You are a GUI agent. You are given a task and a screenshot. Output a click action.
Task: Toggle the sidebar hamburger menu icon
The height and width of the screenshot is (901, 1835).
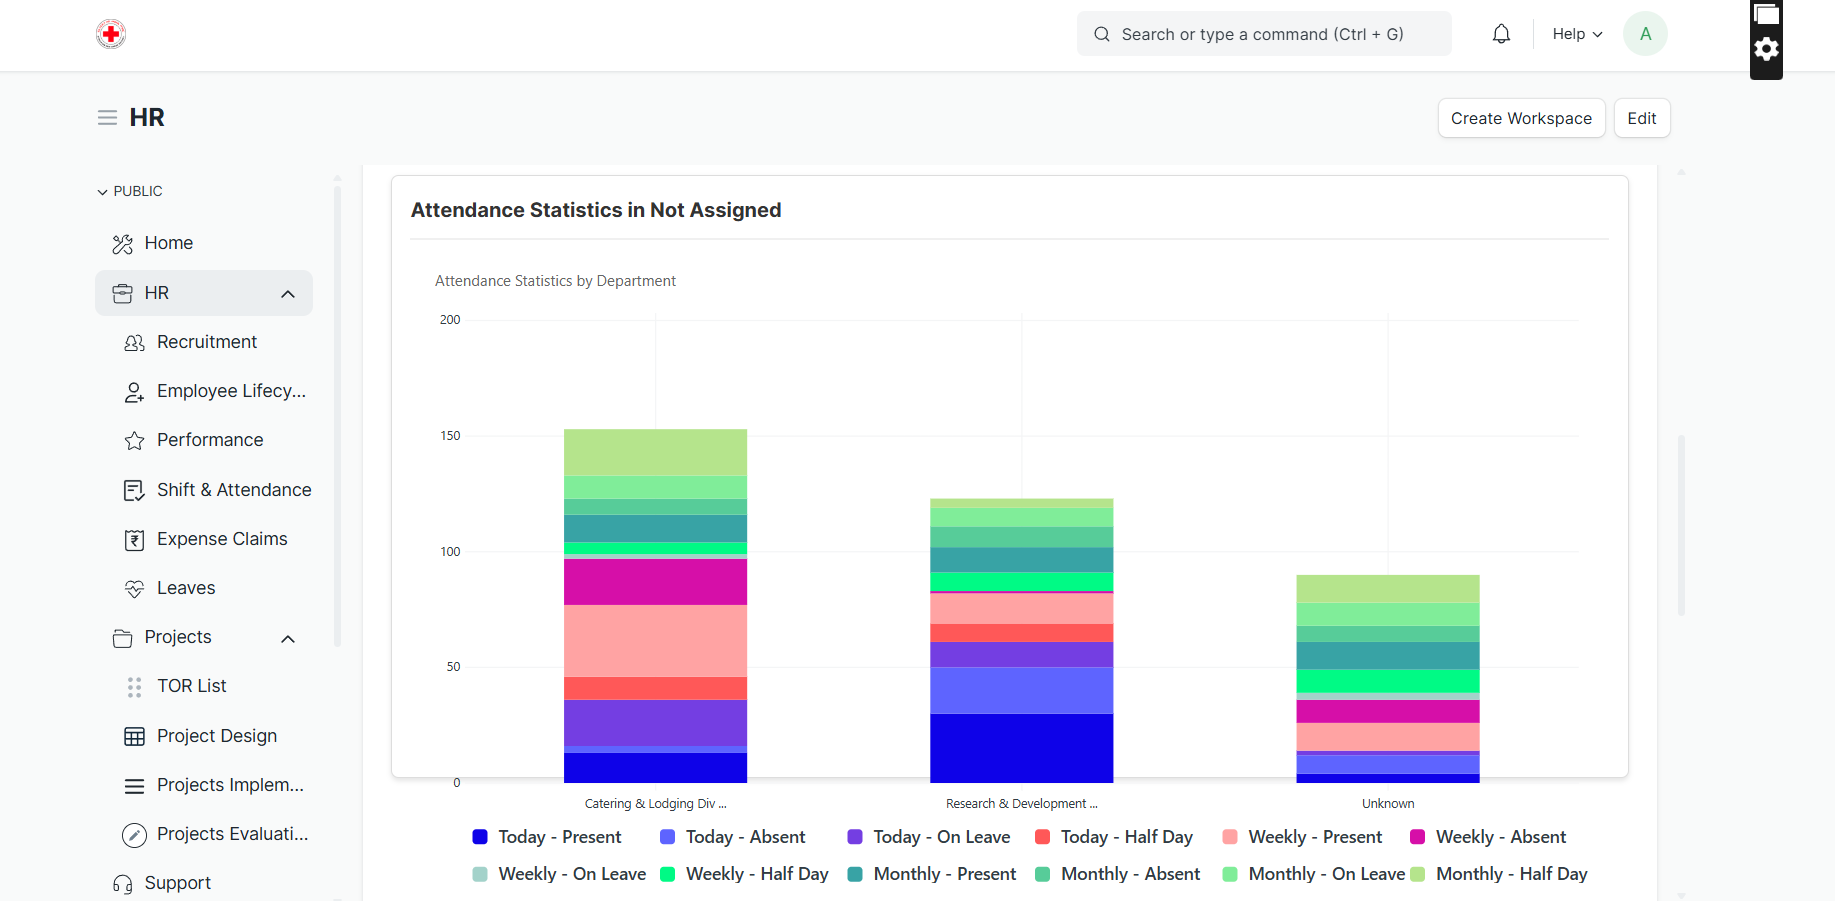107,118
